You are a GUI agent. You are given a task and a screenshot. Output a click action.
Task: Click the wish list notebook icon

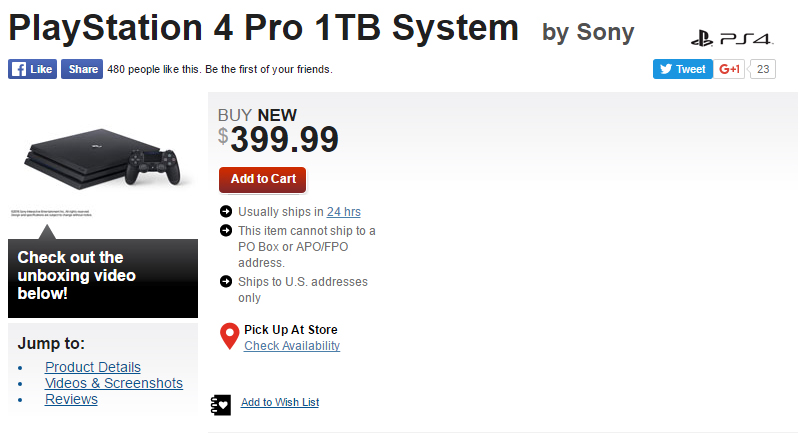coord(222,403)
